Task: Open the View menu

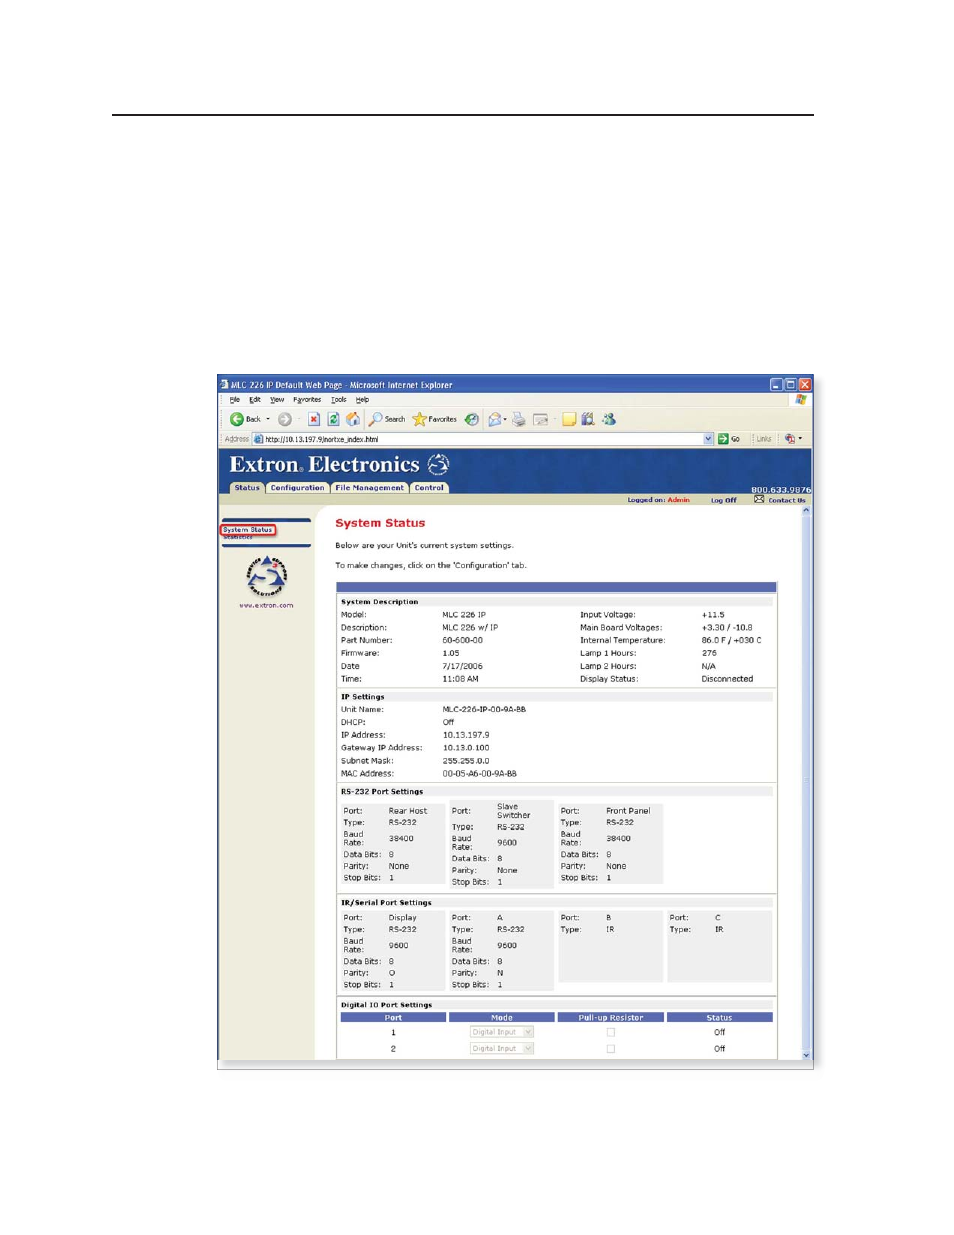Action: click(277, 399)
